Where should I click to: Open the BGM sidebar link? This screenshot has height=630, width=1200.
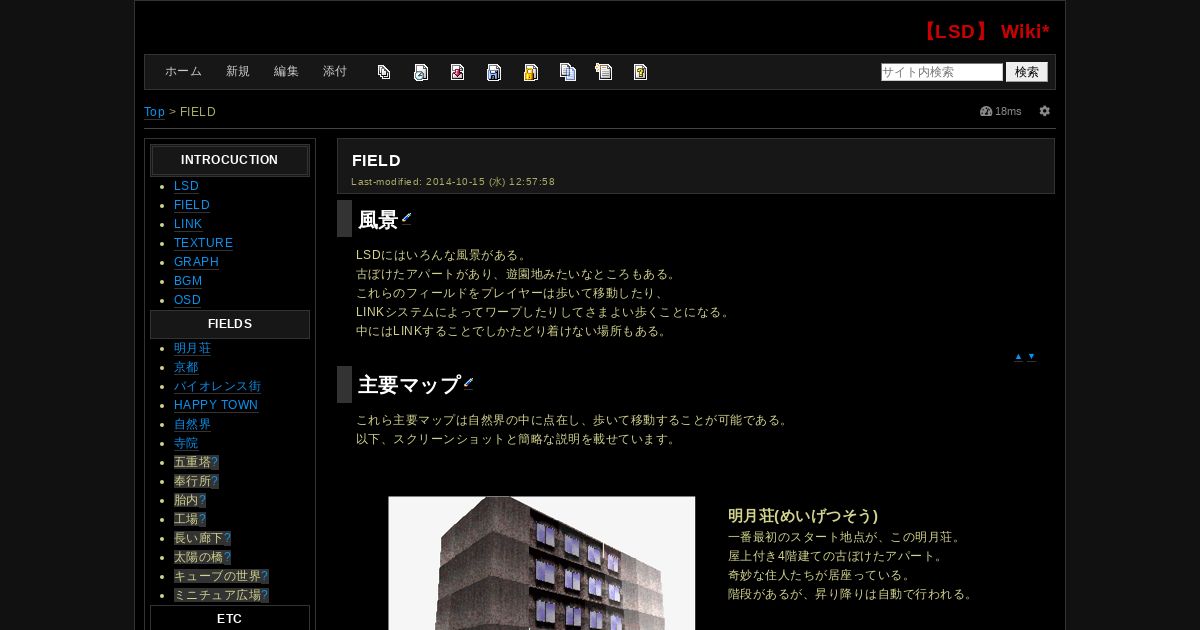point(188,281)
